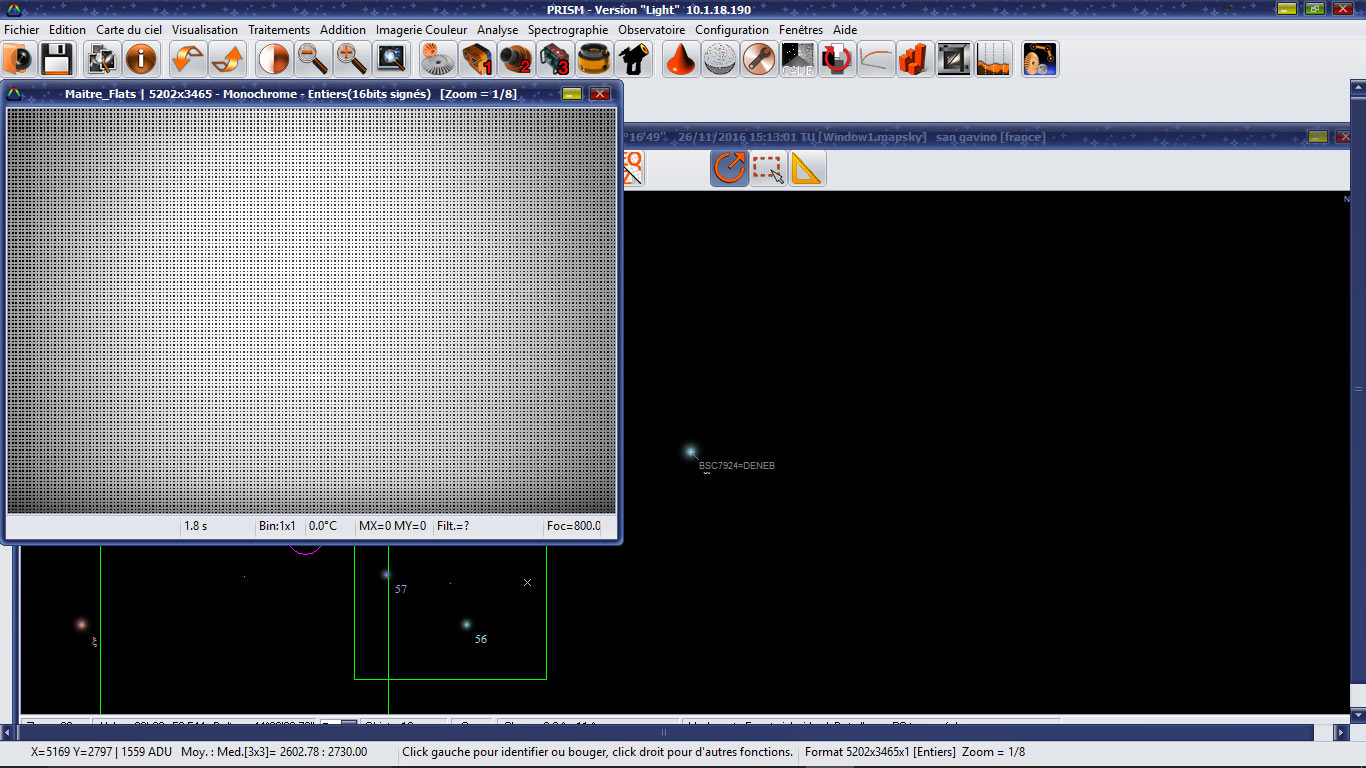Open the orange 3D bar histogram icon

pyautogui.click(x=914, y=60)
